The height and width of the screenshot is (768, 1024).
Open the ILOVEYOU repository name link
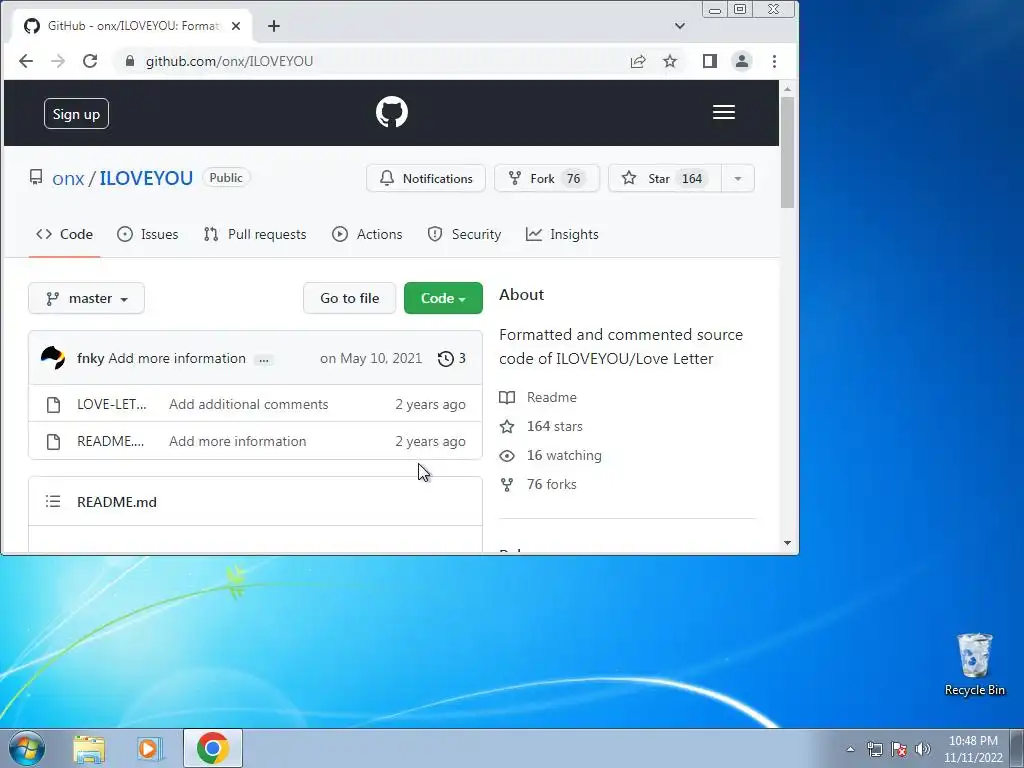click(x=146, y=178)
